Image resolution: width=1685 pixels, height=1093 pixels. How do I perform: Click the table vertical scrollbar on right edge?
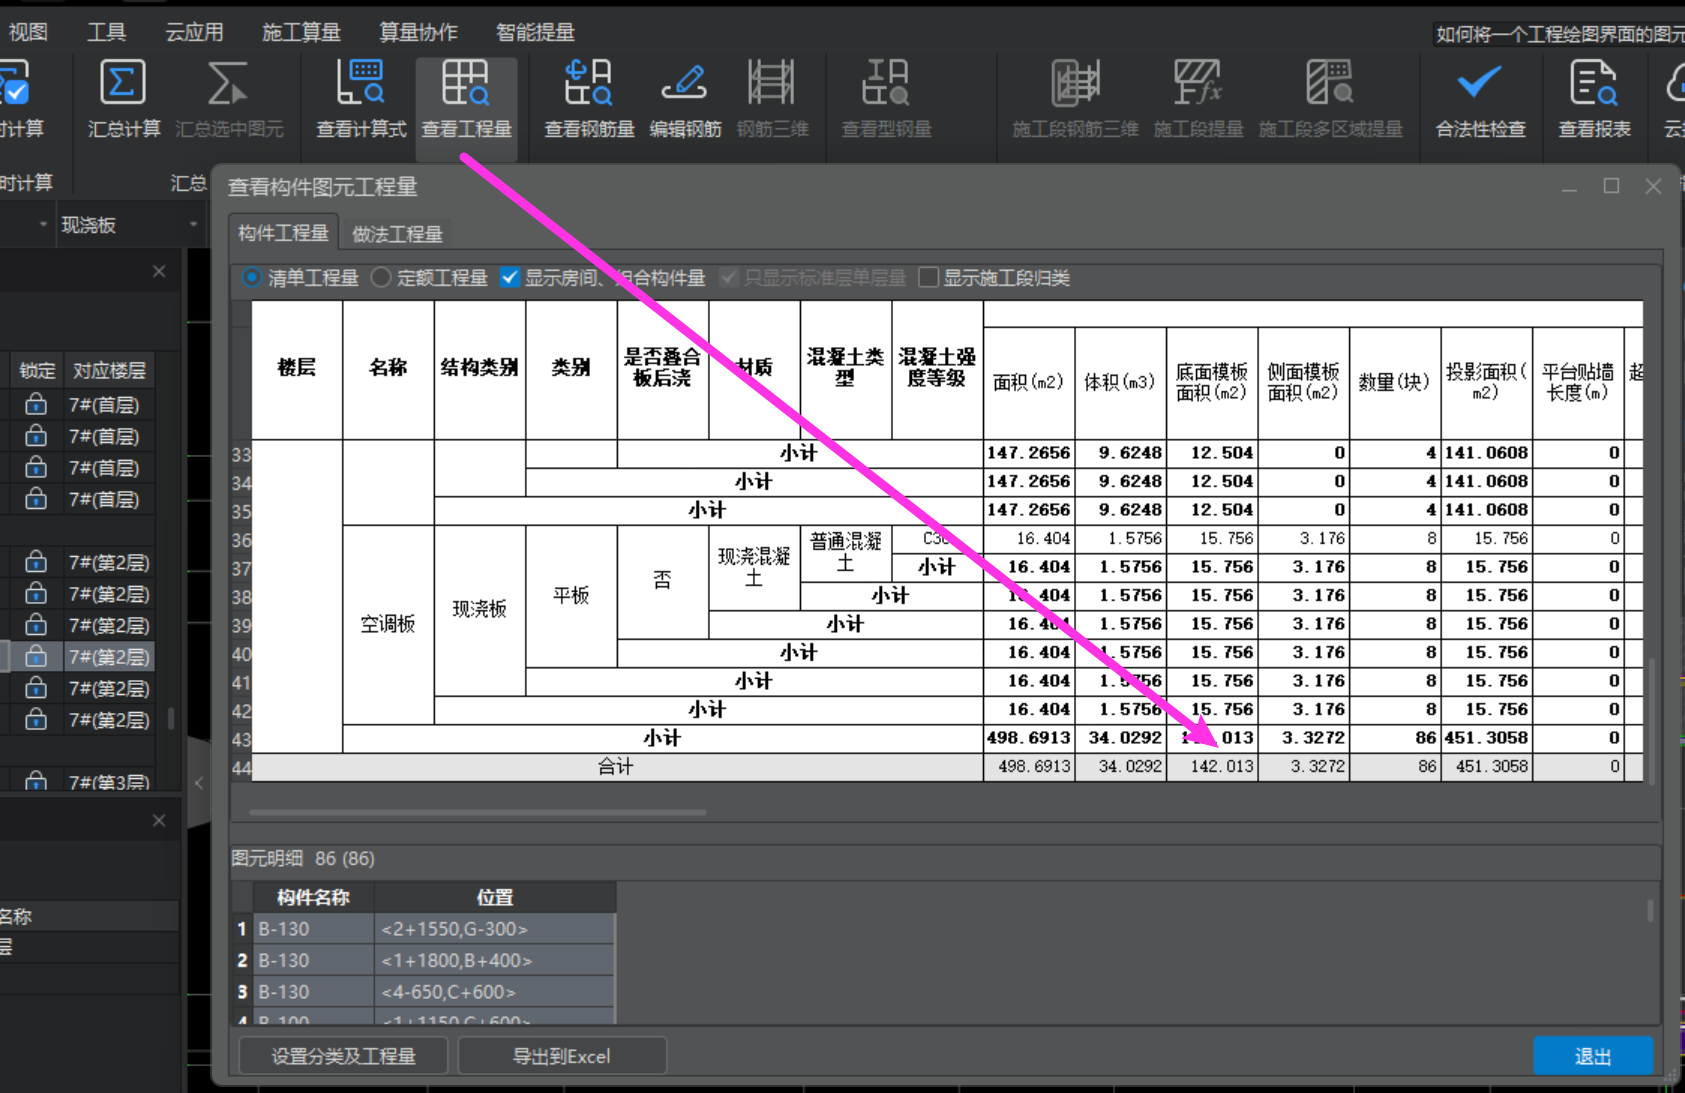[x=1651, y=720]
